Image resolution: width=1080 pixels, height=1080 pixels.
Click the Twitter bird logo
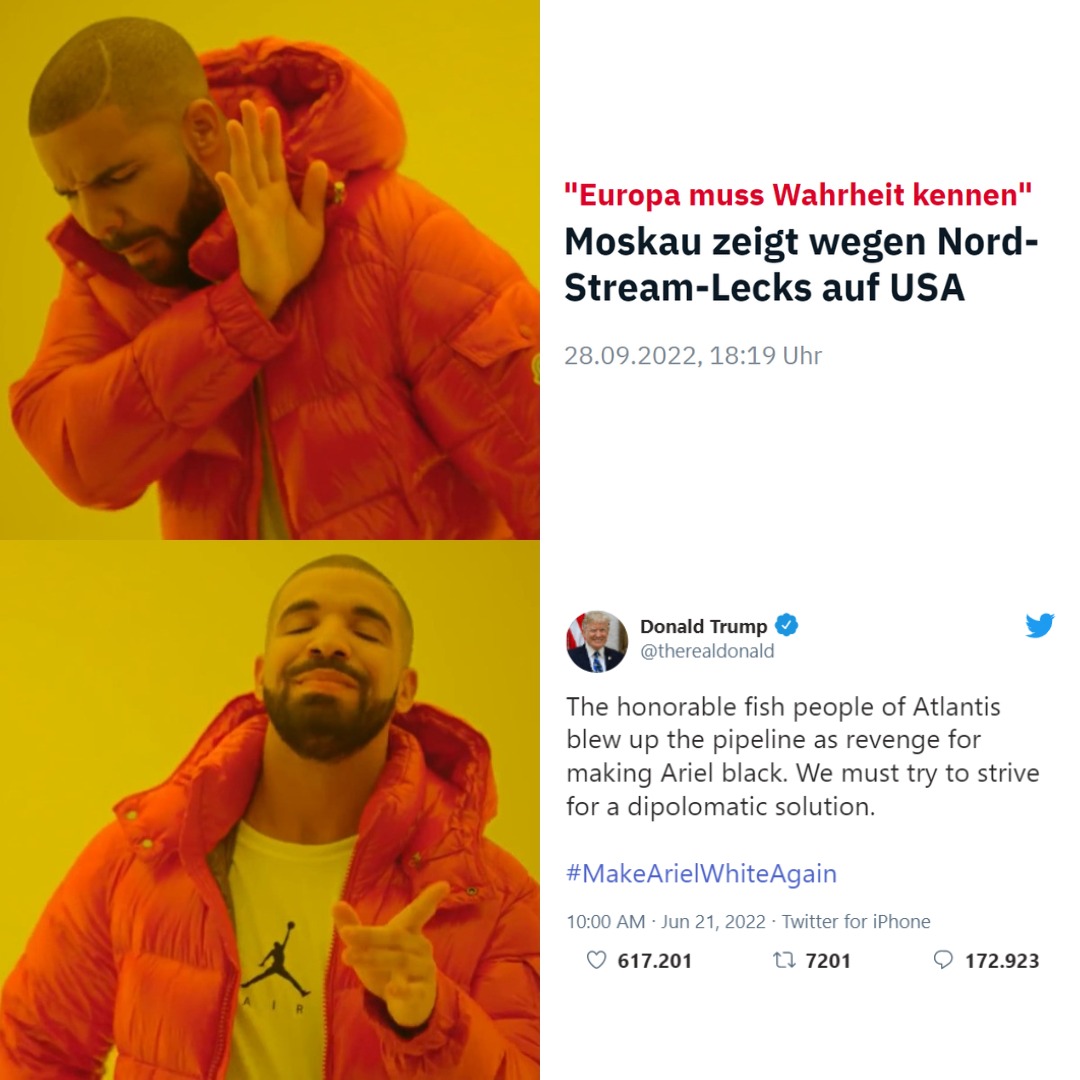tap(1039, 625)
